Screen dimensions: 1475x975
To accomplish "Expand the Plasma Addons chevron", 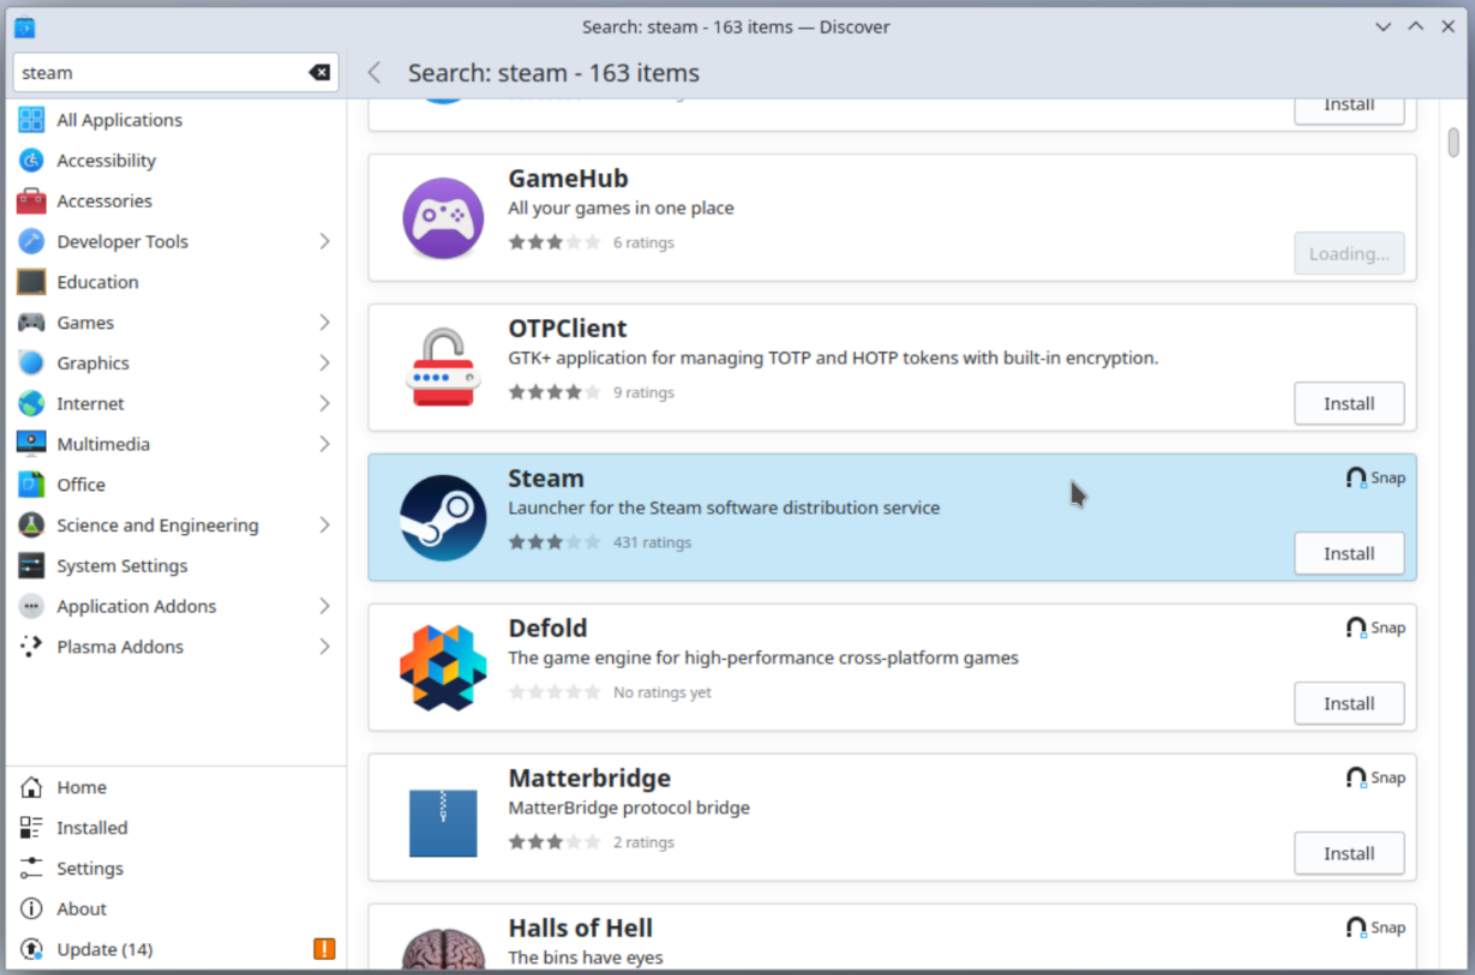I will 324,646.
